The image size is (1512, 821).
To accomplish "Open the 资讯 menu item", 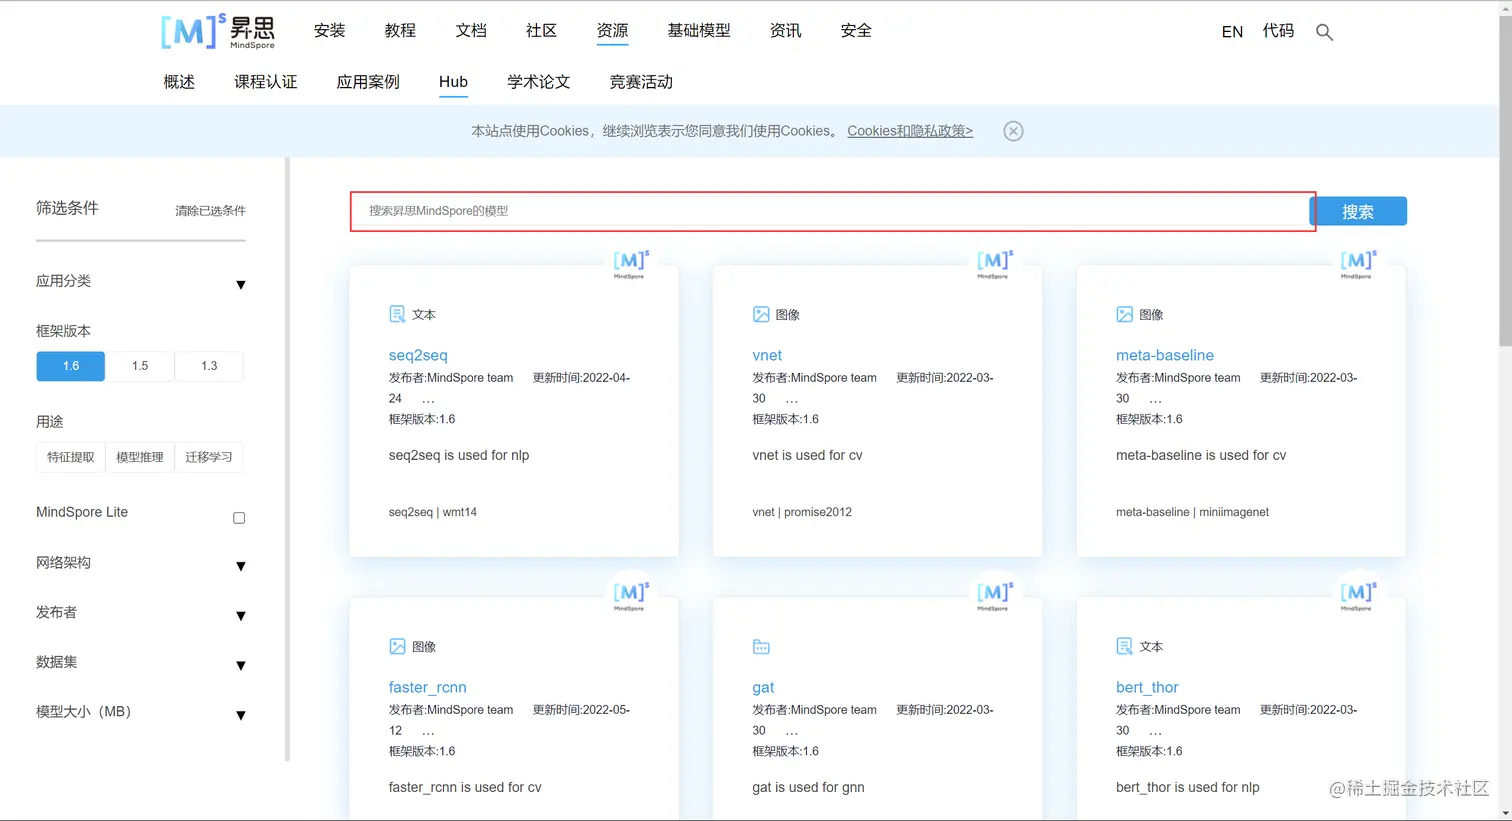I will click(785, 31).
